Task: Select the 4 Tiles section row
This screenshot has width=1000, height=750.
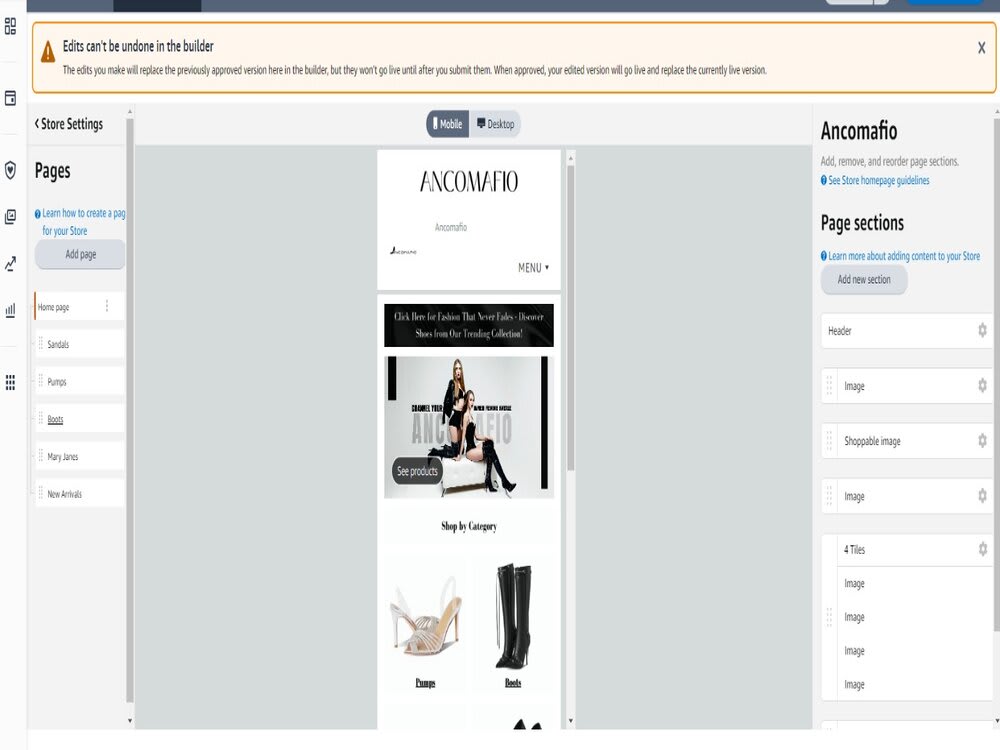Action: (x=915, y=549)
